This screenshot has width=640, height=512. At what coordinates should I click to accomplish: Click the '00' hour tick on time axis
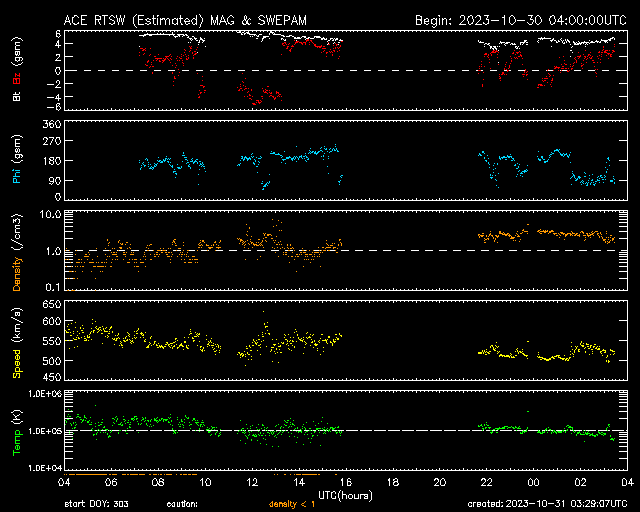pos(533,482)
